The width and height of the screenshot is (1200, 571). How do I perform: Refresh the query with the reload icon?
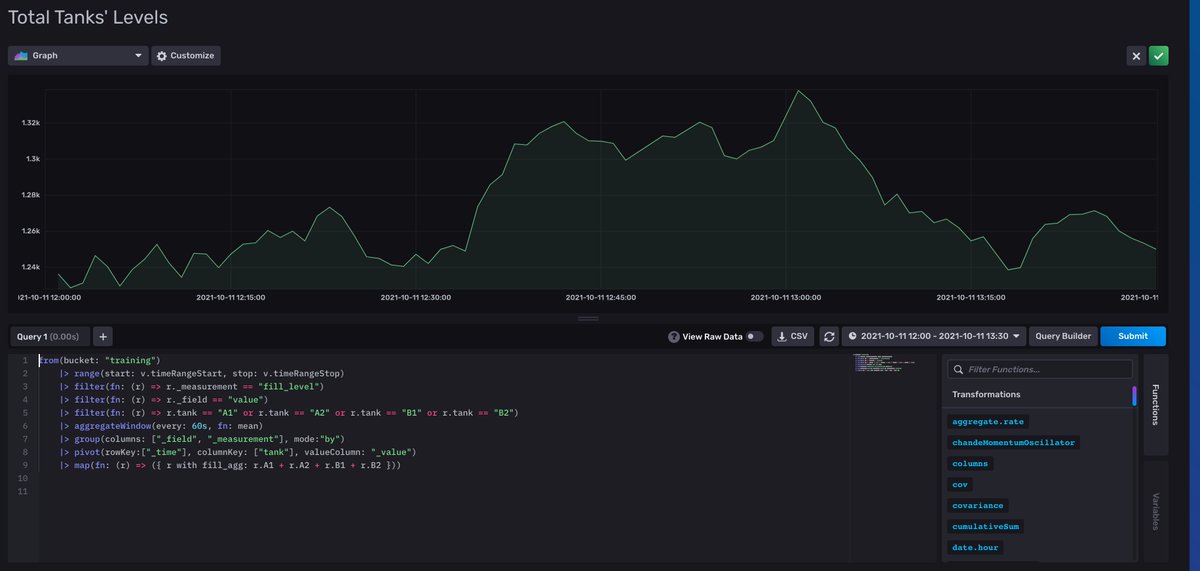[x=829, y=337]
